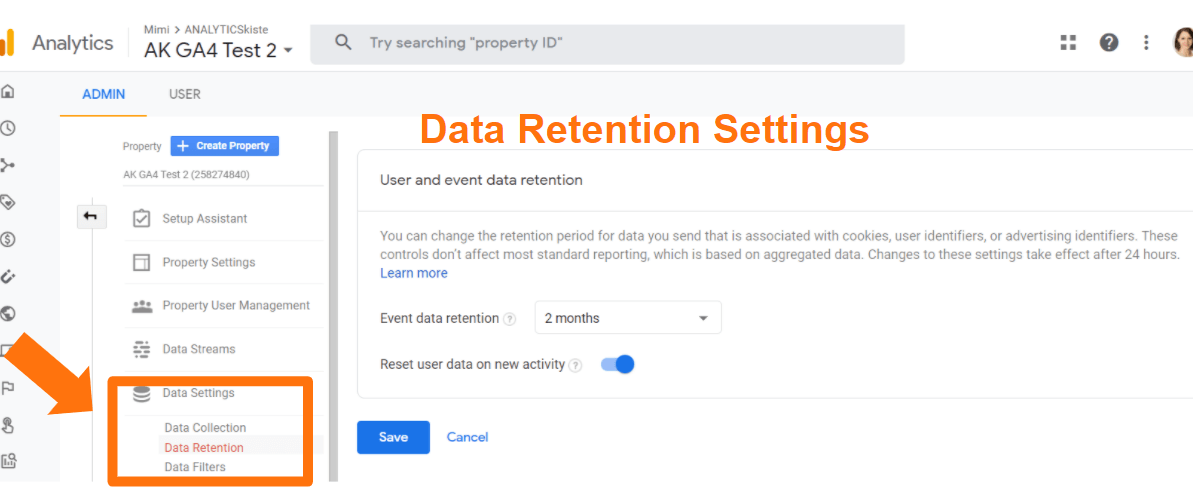Select Data Retention submenu item
The width and height of the screenshot is (1193, 501).
point(204,448)
